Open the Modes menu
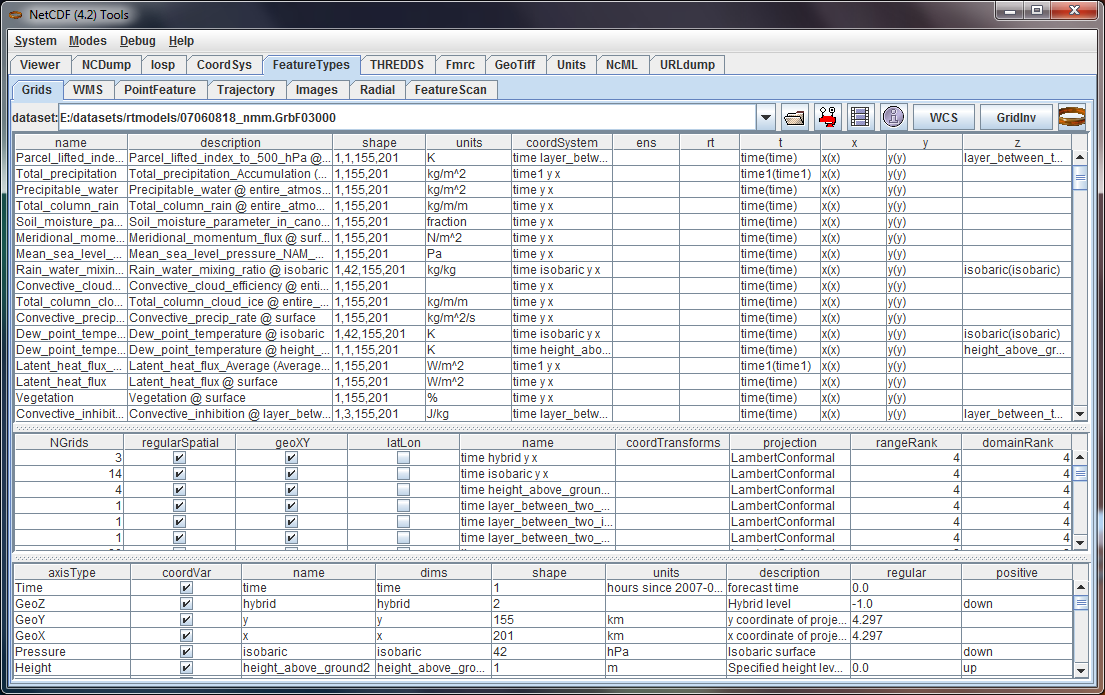The height and width of the screenshot is (695, 1105). [88, 41]
